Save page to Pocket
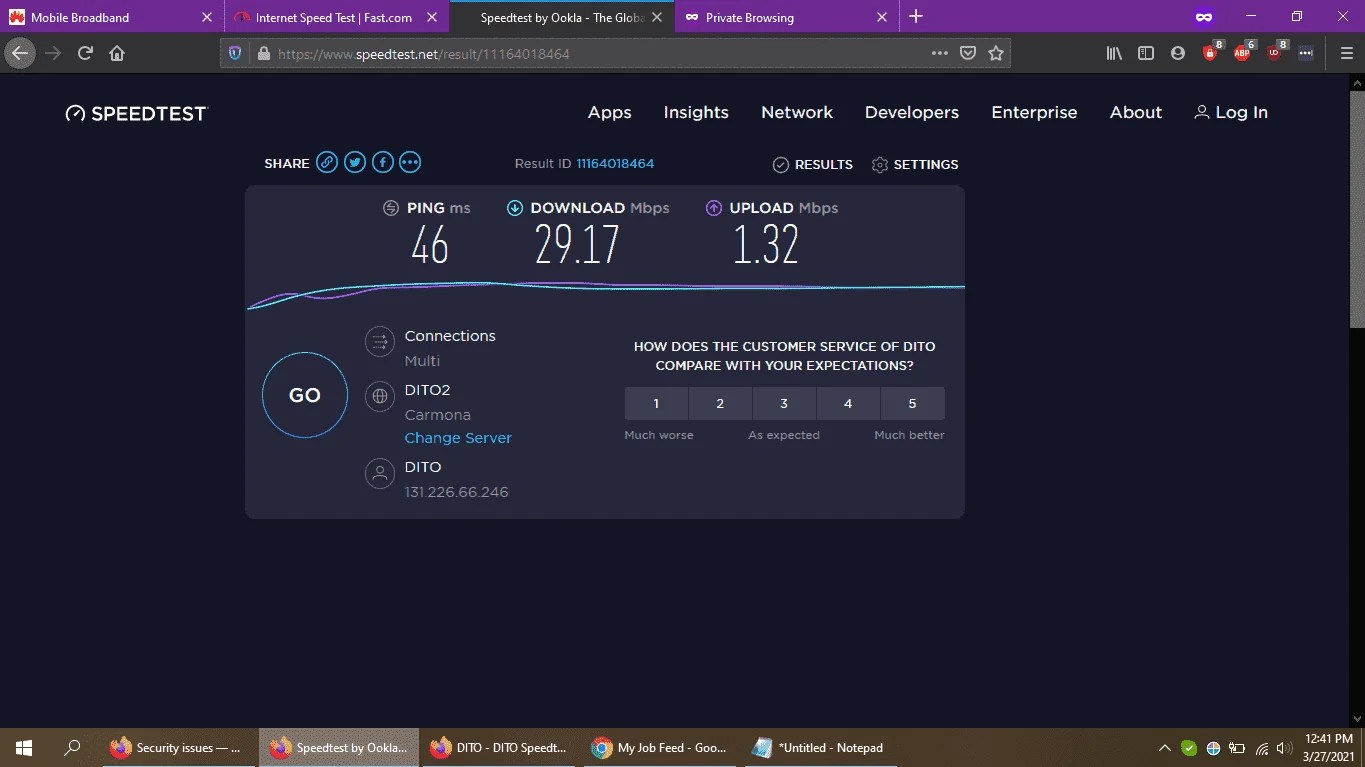Image resolution: width=1365 pixels, height=767 pixels. pyautogui.click(x=968, y=53)
